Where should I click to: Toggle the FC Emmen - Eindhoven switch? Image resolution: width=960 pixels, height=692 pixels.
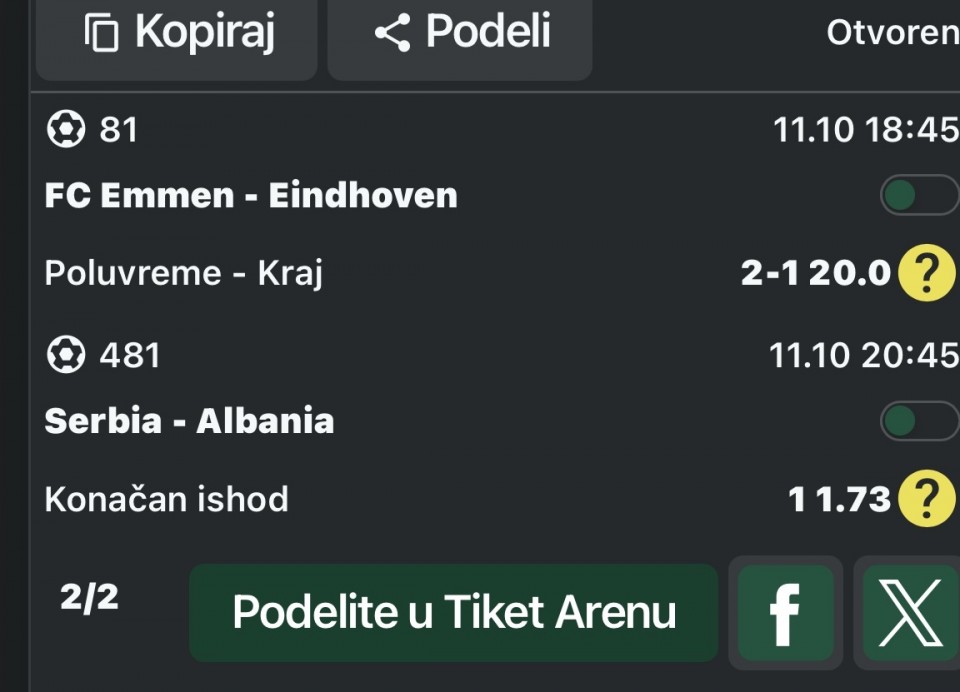[x=918, y=195]
